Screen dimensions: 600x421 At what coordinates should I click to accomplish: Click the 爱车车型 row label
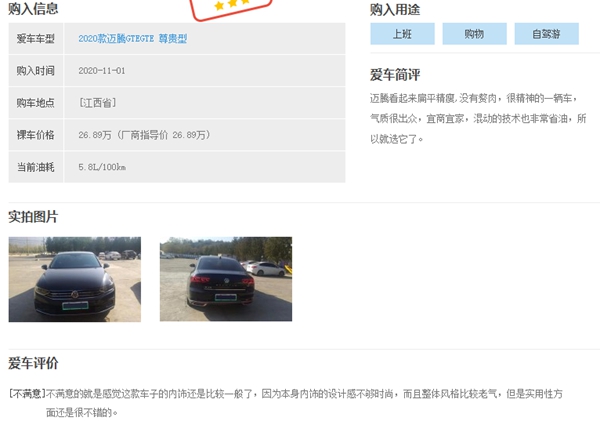click(x=36, y=39)
